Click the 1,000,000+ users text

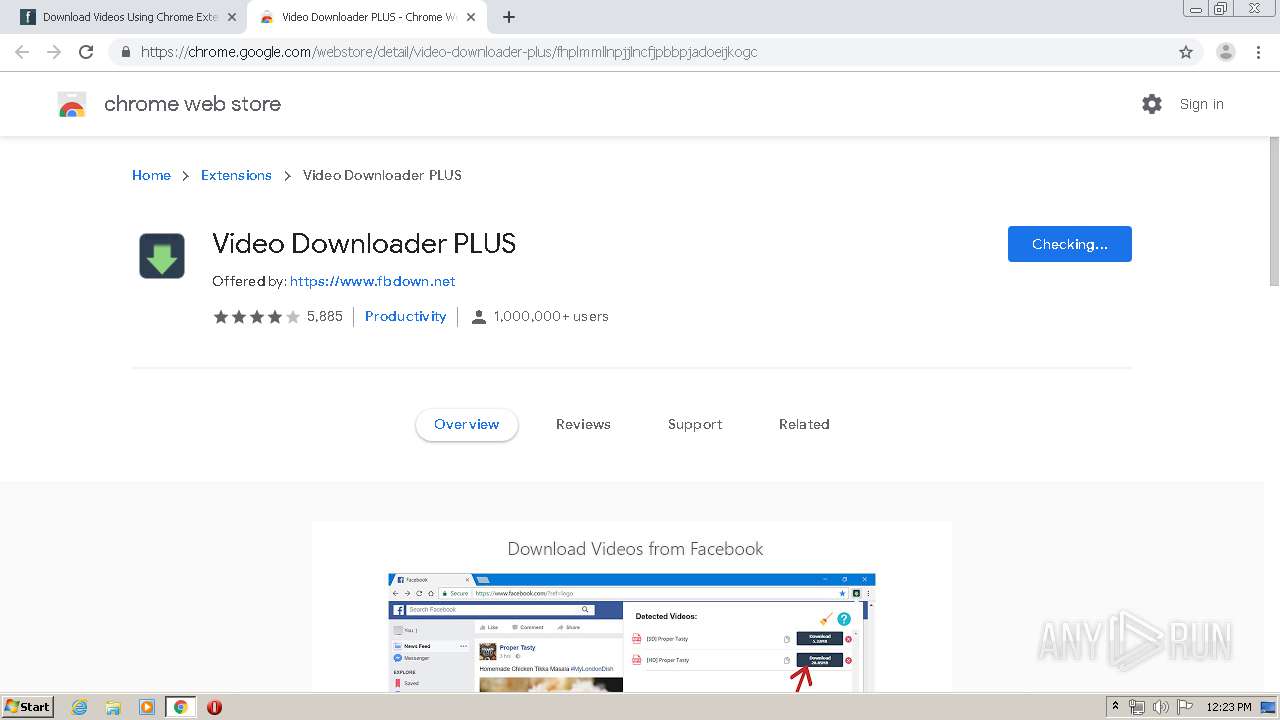(x=551, y=316)
